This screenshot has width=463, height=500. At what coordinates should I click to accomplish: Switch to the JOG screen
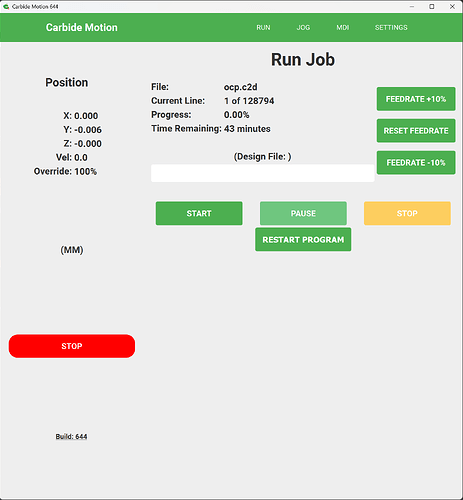tap(303, 28)
